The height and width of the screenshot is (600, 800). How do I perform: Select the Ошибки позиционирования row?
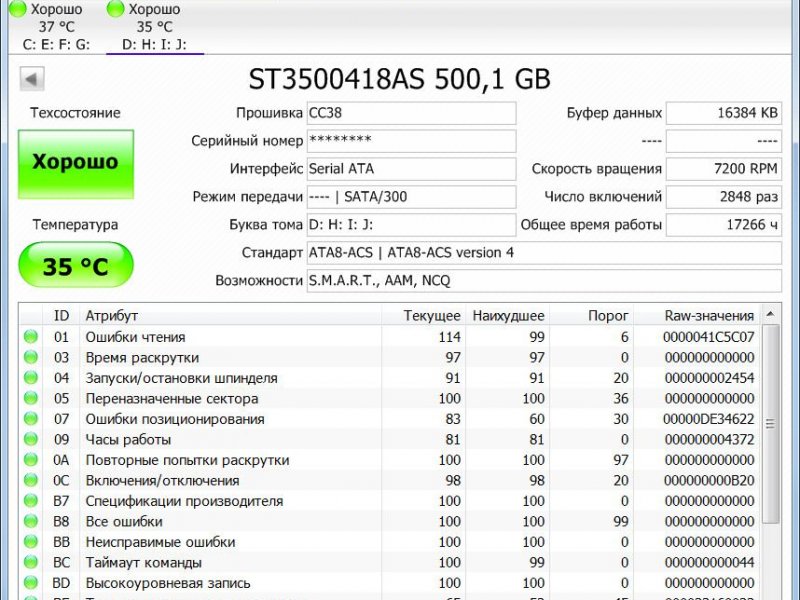pos(390,419)
